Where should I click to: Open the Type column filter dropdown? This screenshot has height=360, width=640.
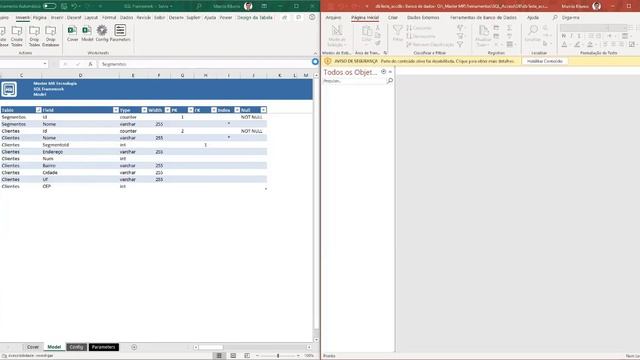pyautogui.click(x=144, y=110)
